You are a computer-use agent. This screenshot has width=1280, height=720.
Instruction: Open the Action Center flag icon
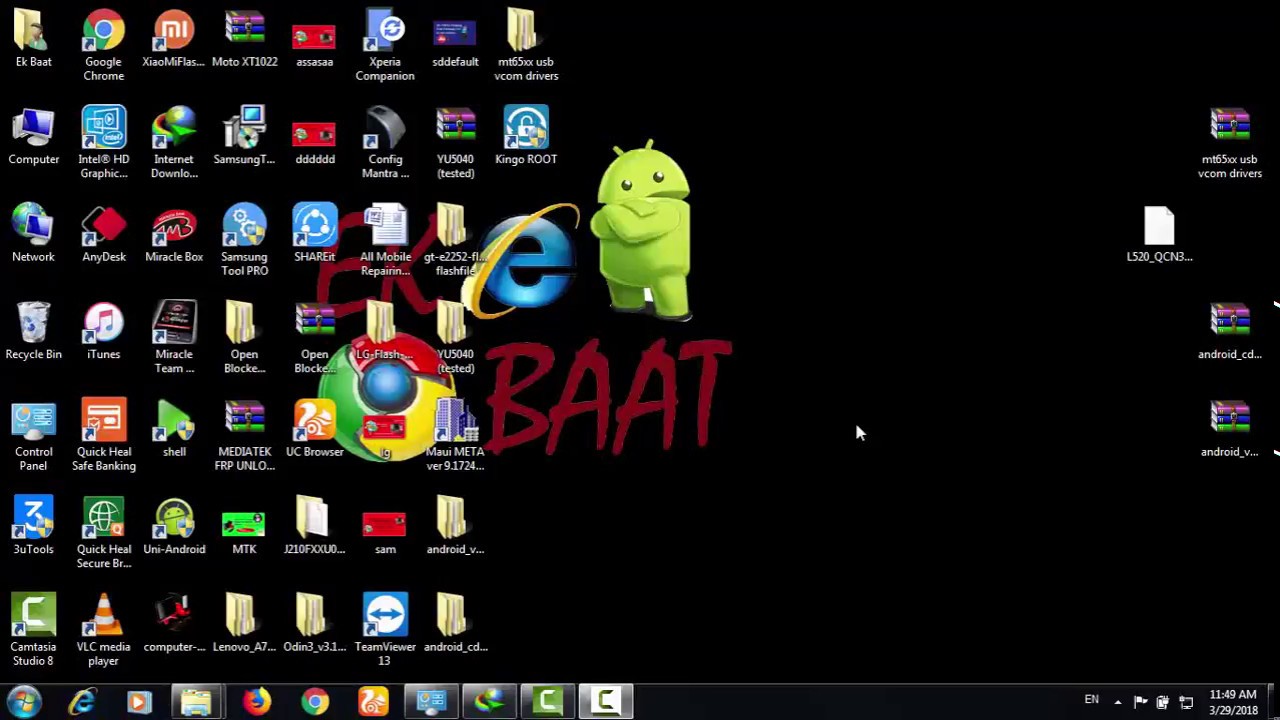tap(1140, 701)
